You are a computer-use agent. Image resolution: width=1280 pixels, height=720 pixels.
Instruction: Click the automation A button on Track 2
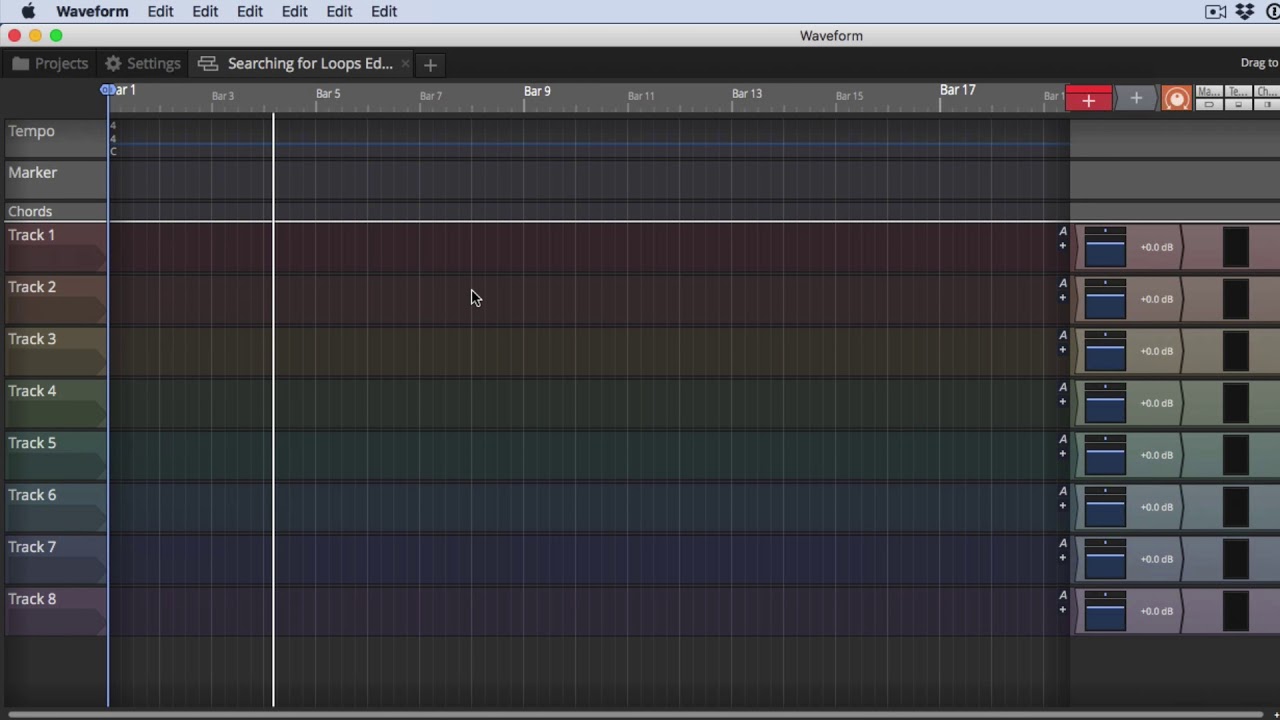pos(1063,283)
